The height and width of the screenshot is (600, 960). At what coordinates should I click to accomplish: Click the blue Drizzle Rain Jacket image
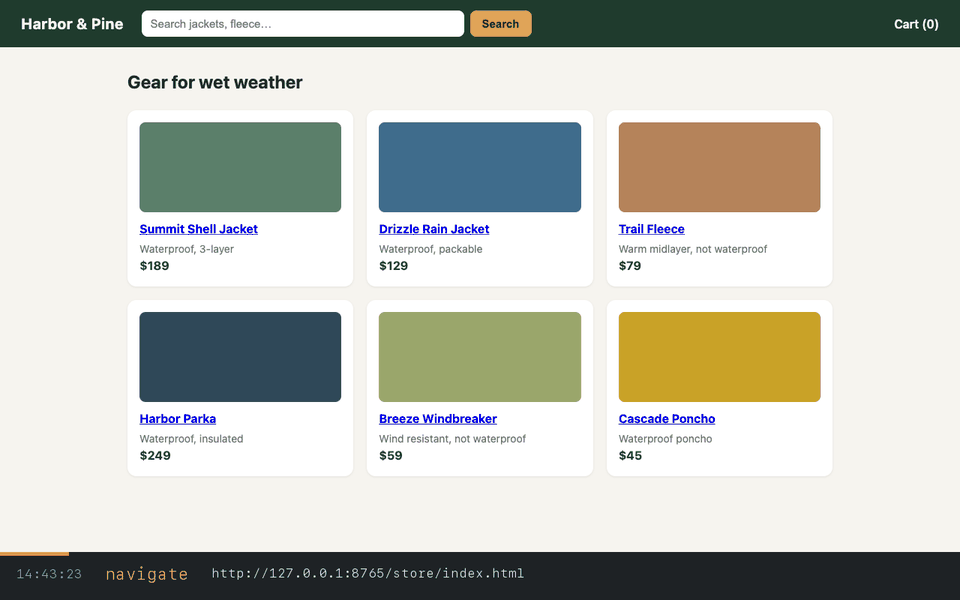click(480, 167)
